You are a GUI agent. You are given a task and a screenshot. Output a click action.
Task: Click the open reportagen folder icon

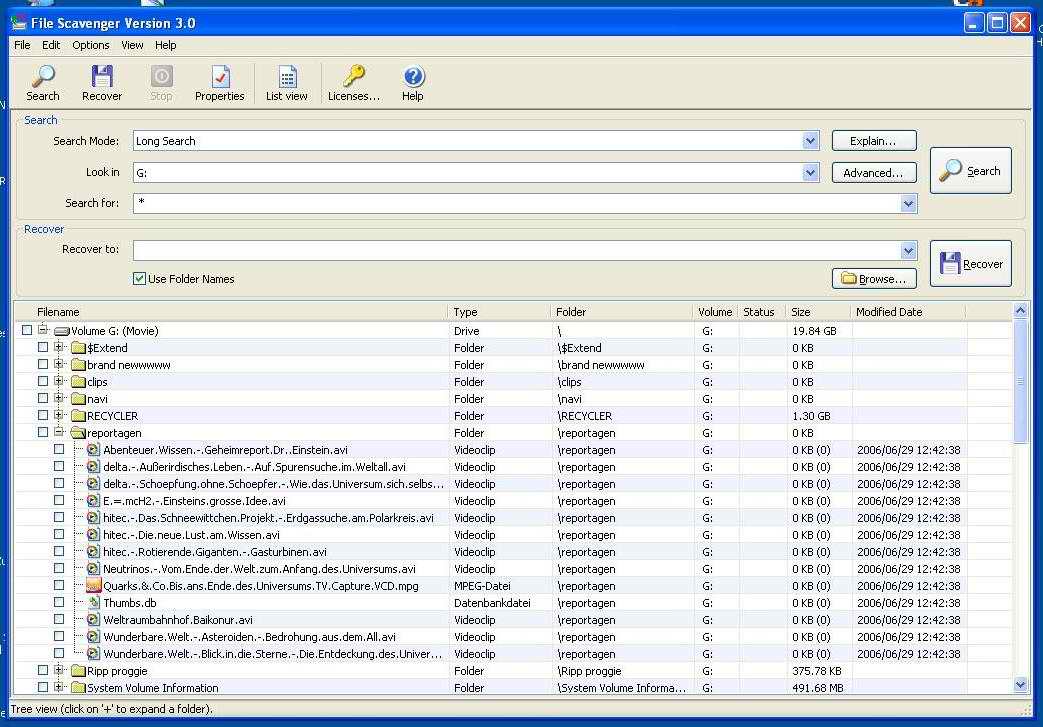point(78,433)
